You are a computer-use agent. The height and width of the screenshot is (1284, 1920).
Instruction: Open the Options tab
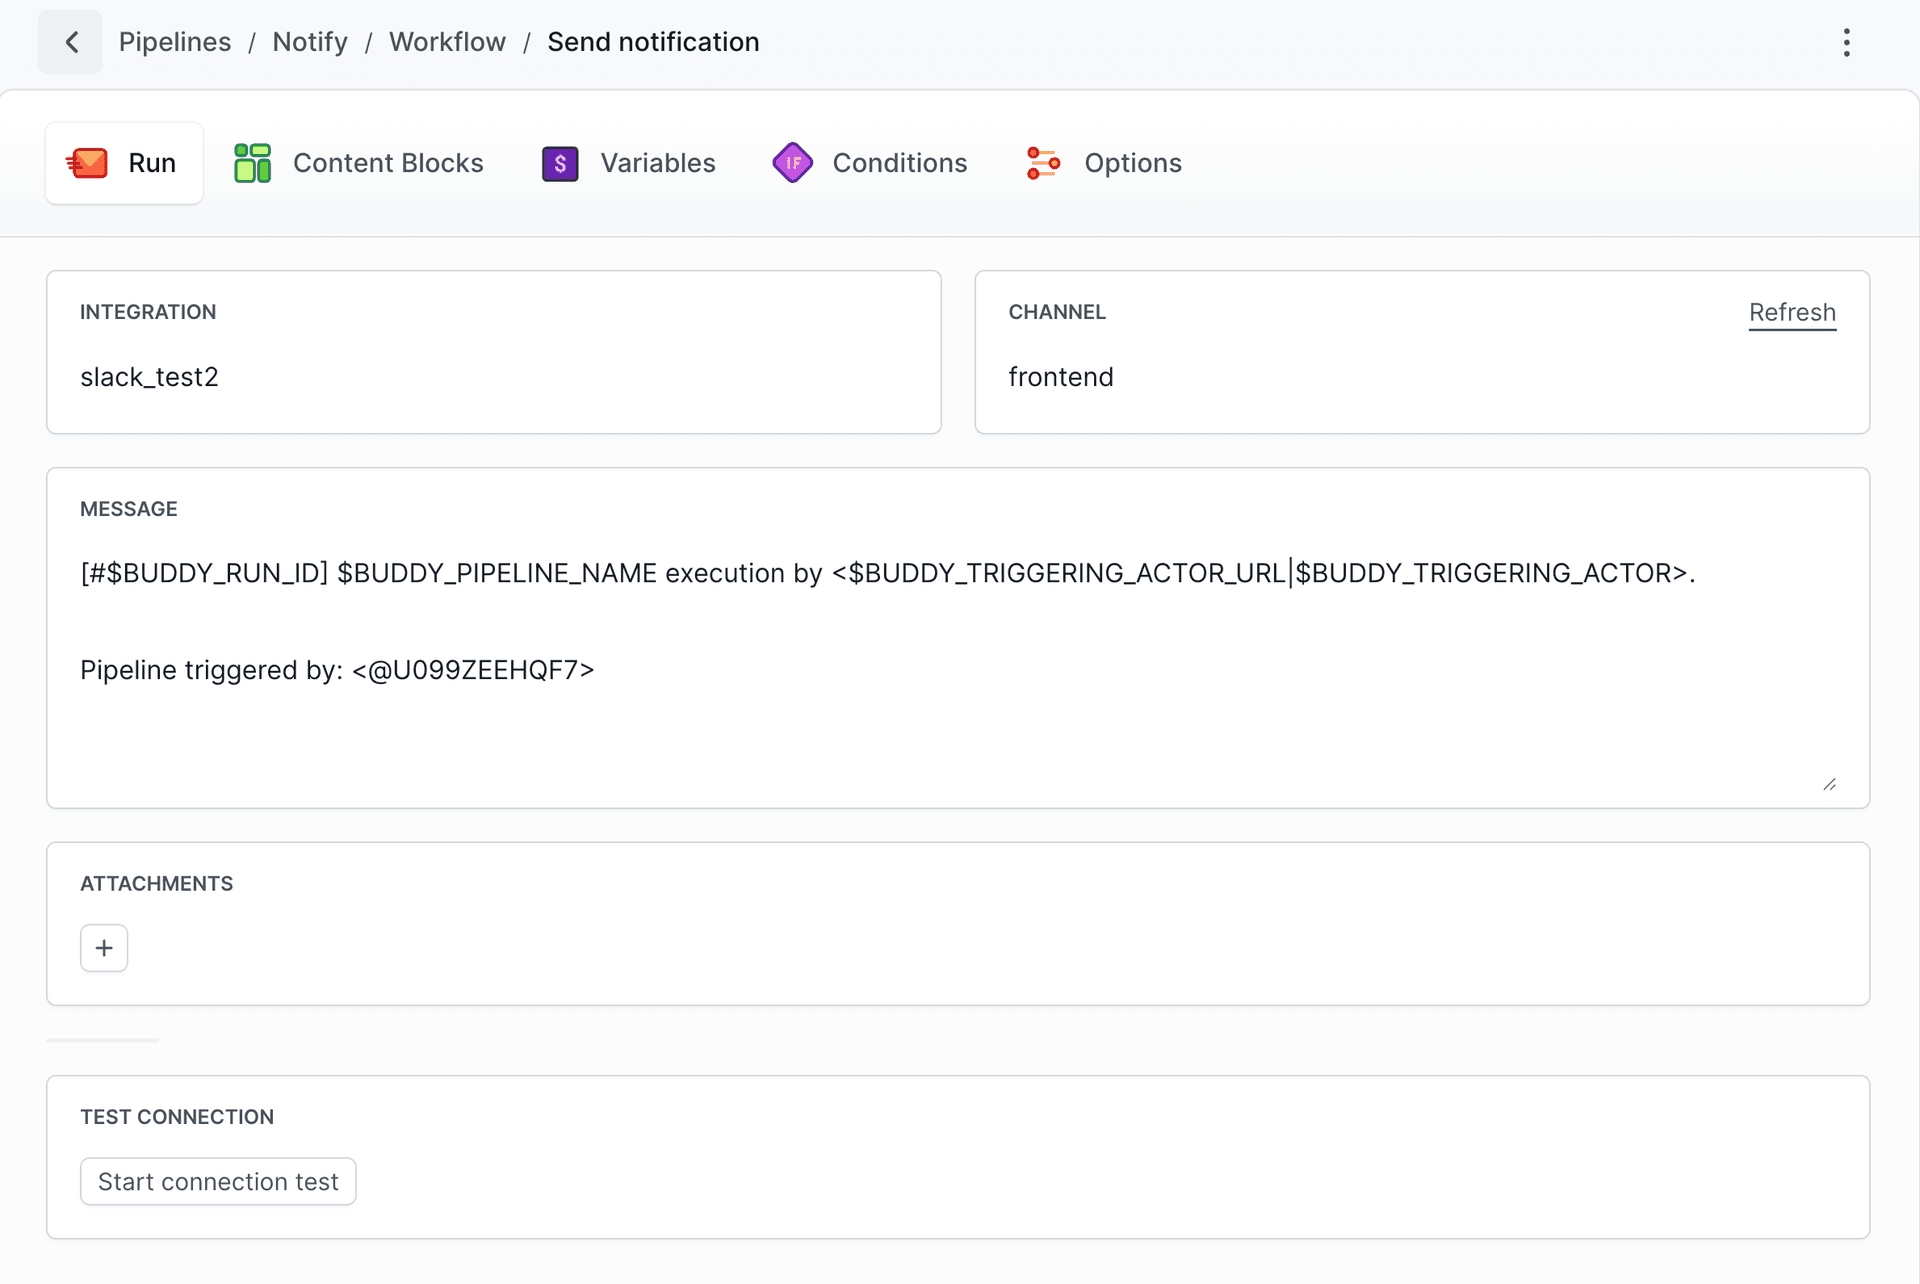(1132, 163)
